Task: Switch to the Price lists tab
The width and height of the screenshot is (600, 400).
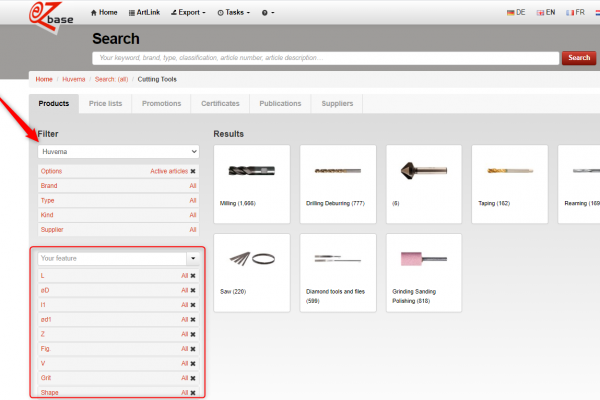Action: coord(105,104)
